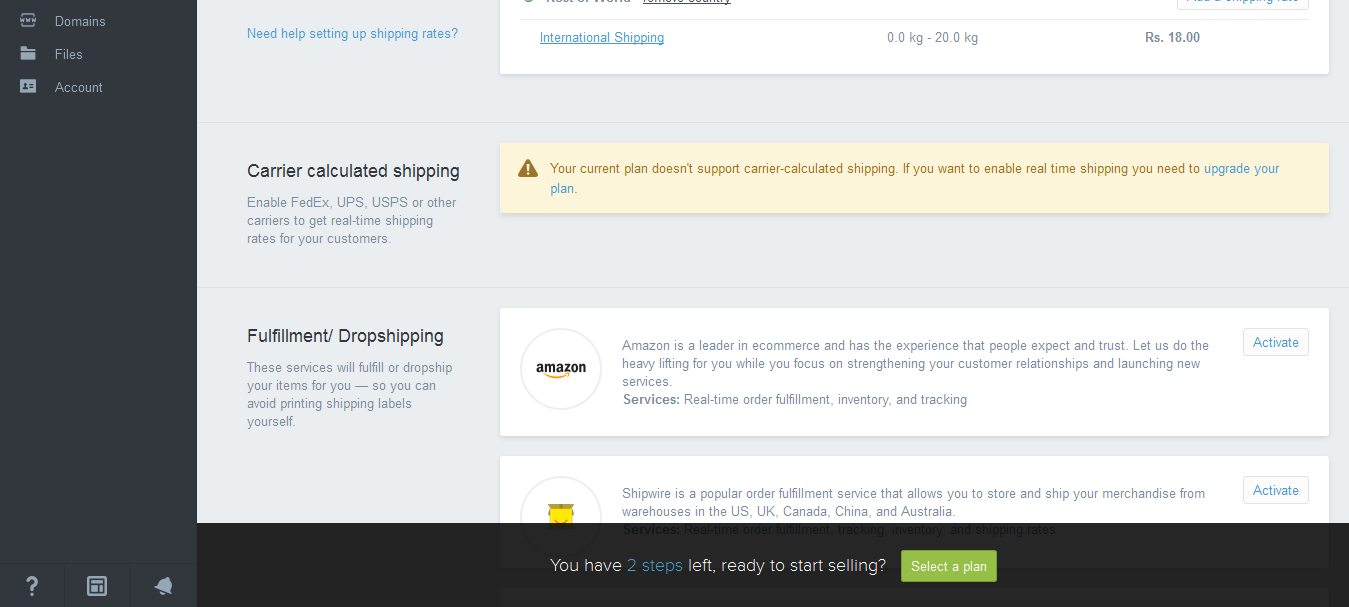This screenshot has width=1349, height=607.
Task: Activate Amazon fulfillment service
Action: click(x=1276, y=342)
